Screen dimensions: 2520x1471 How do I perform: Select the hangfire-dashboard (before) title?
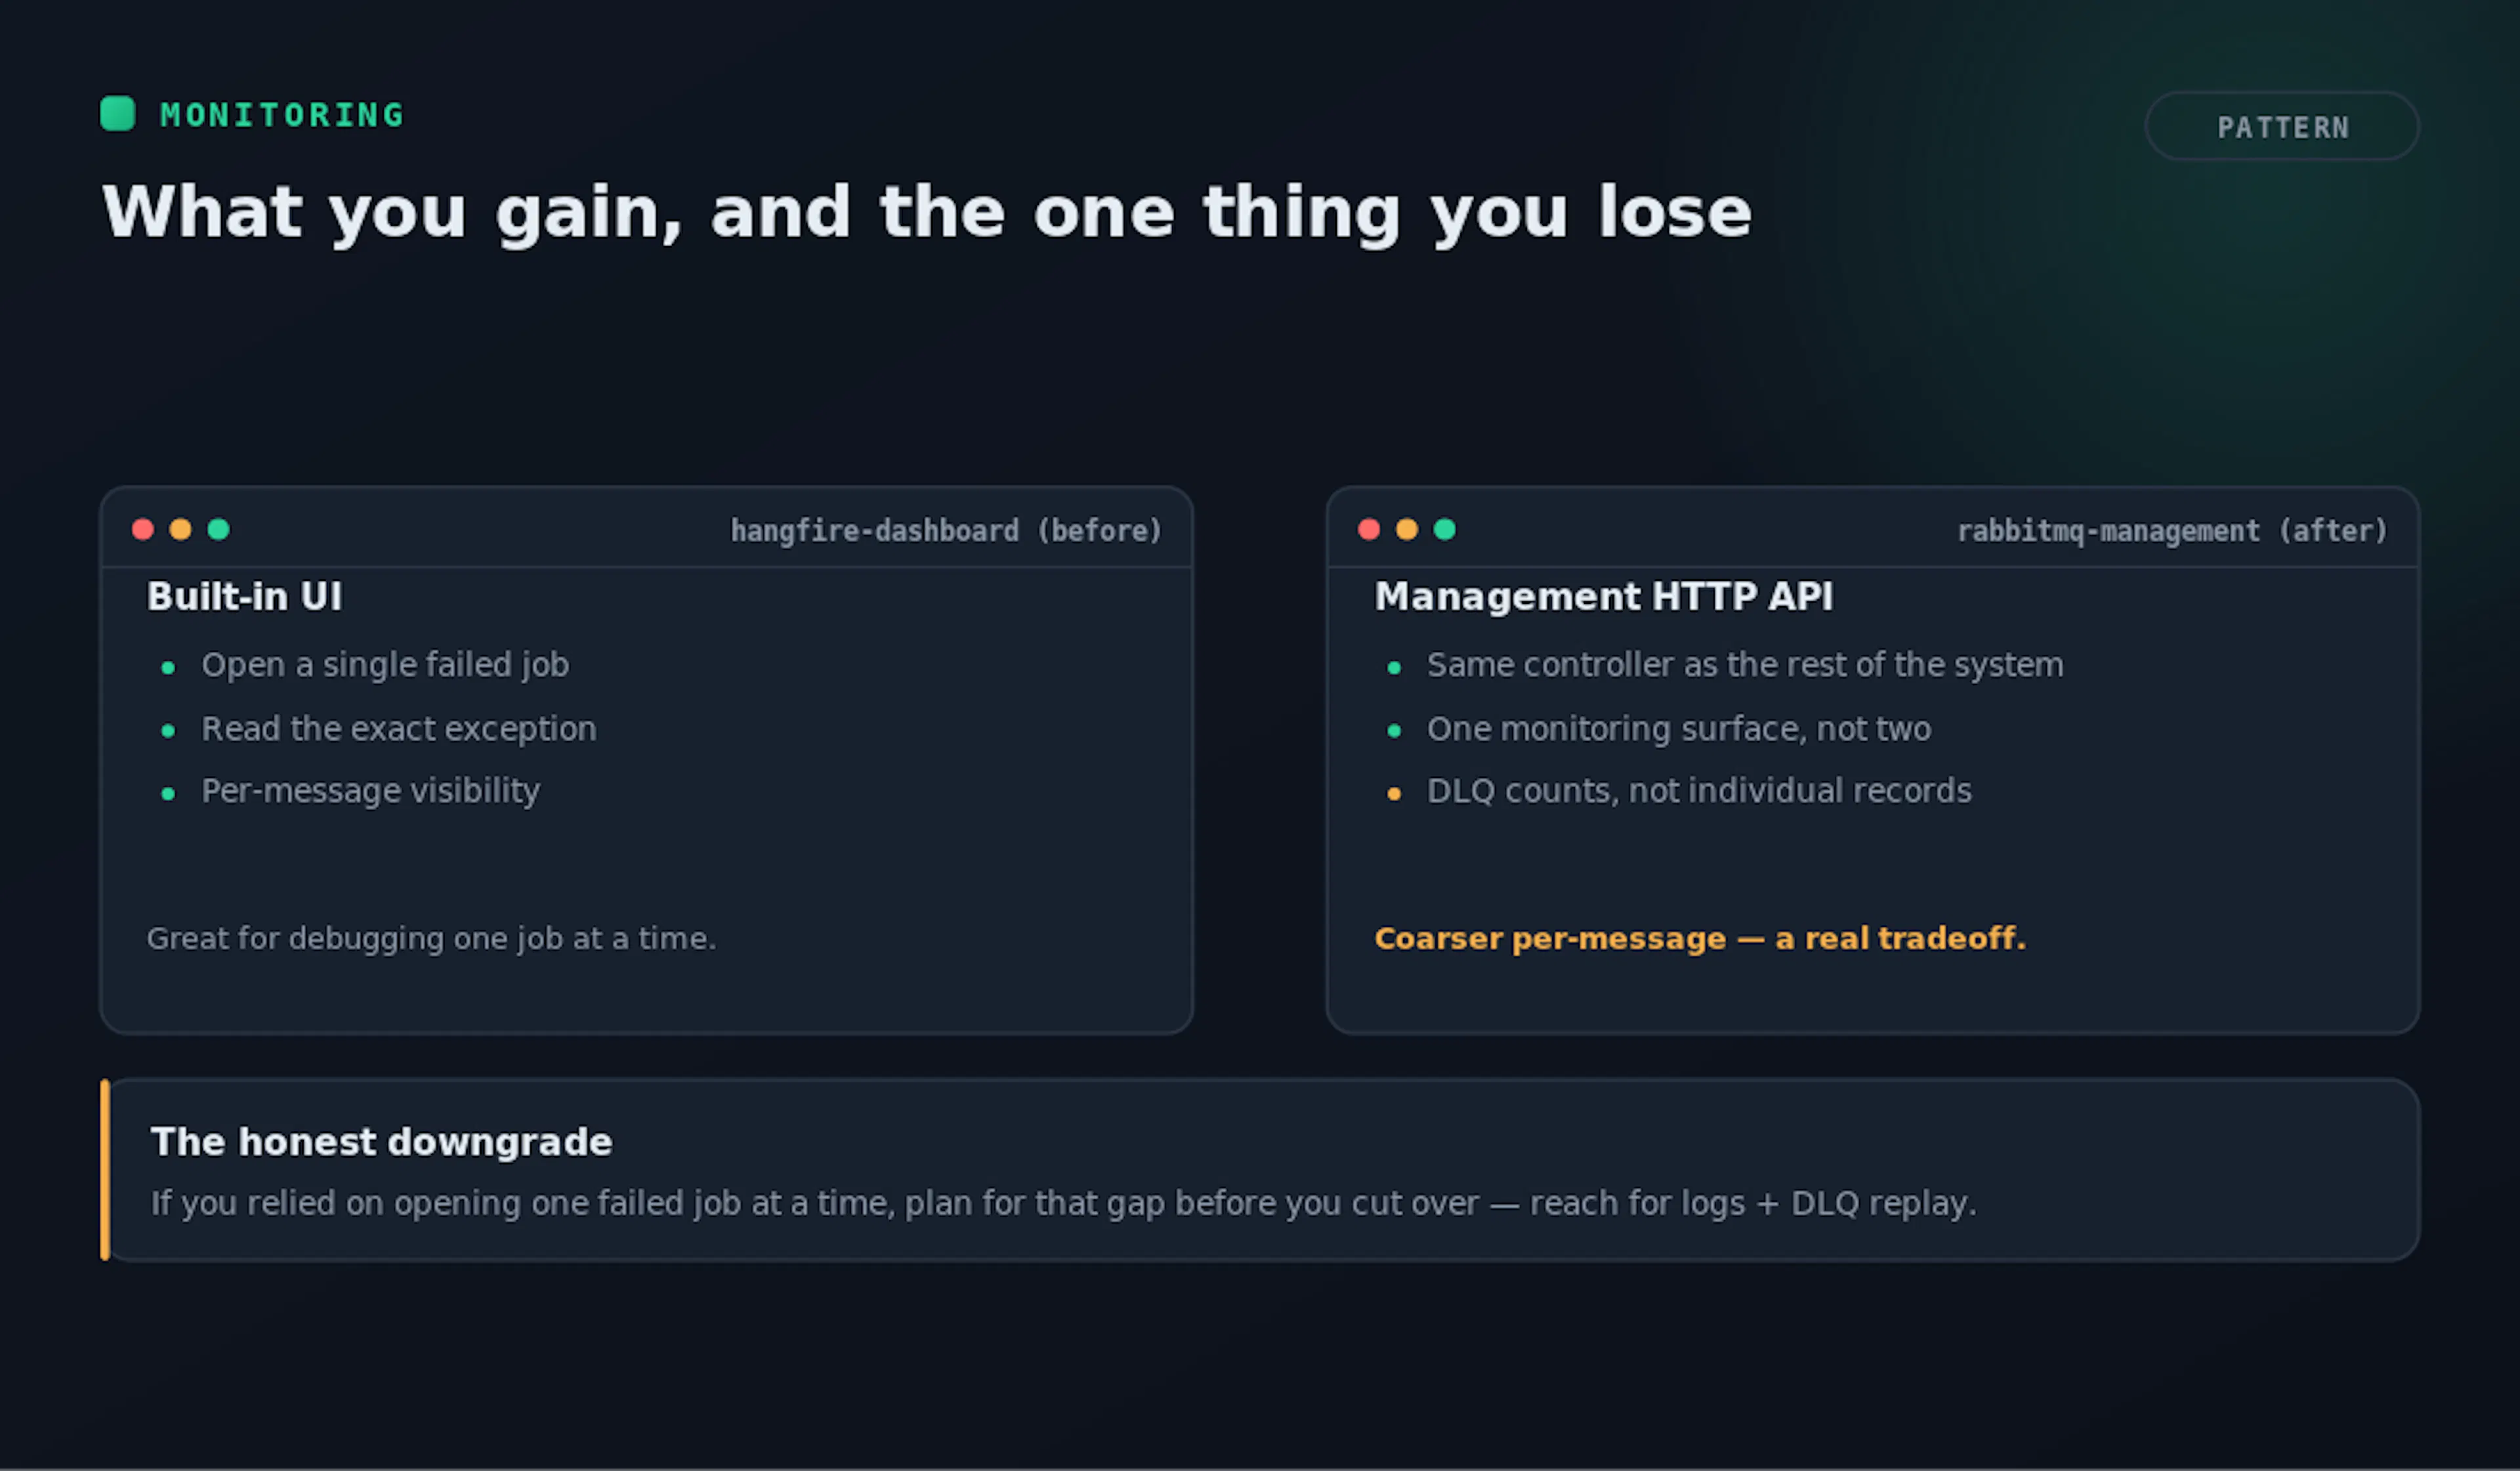[x=946, y=531]
